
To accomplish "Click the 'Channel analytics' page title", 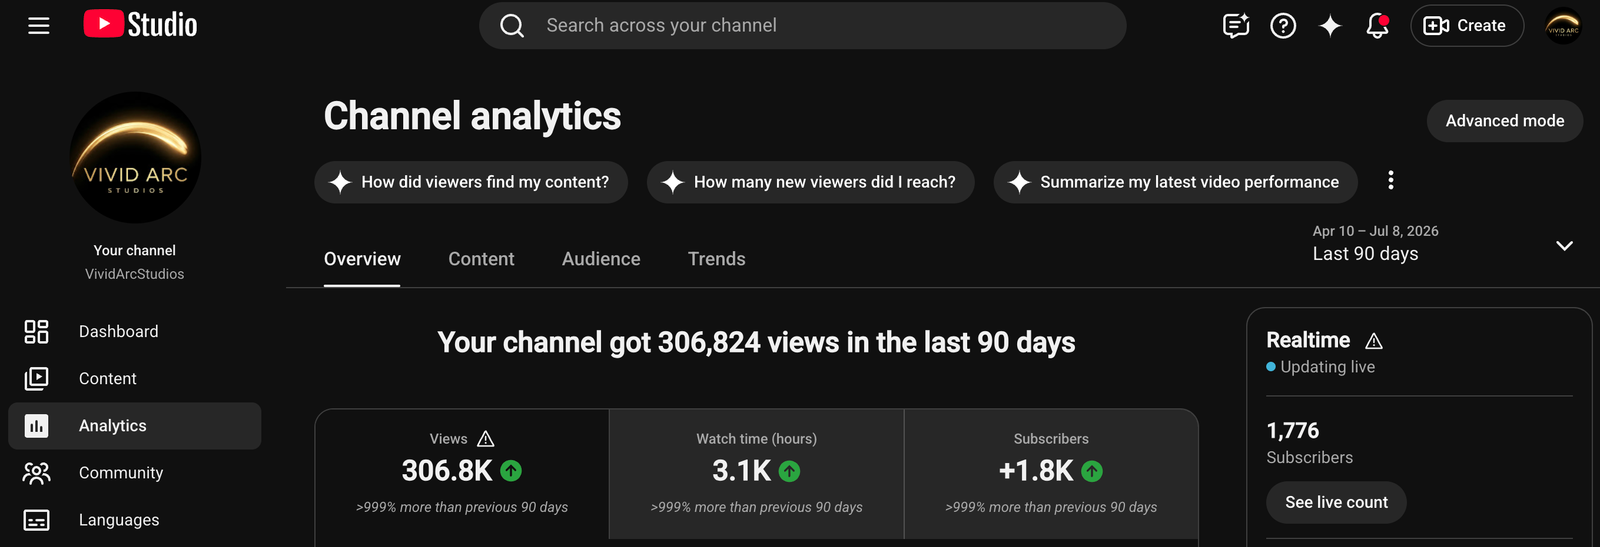I will tap(472, 116).
